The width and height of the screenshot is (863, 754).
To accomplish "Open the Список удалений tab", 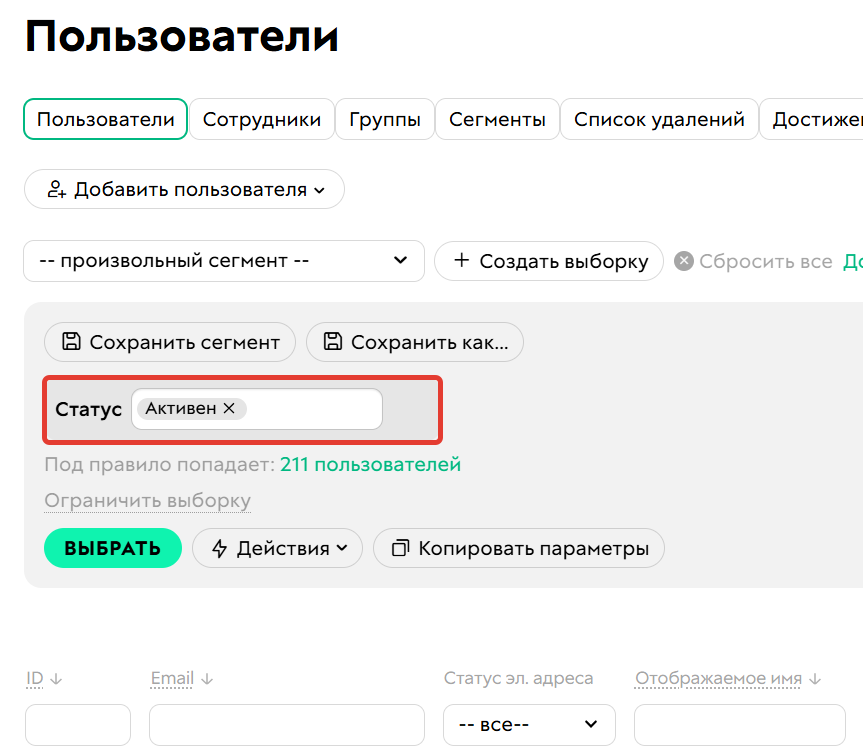I will click(x=658, y=118).
